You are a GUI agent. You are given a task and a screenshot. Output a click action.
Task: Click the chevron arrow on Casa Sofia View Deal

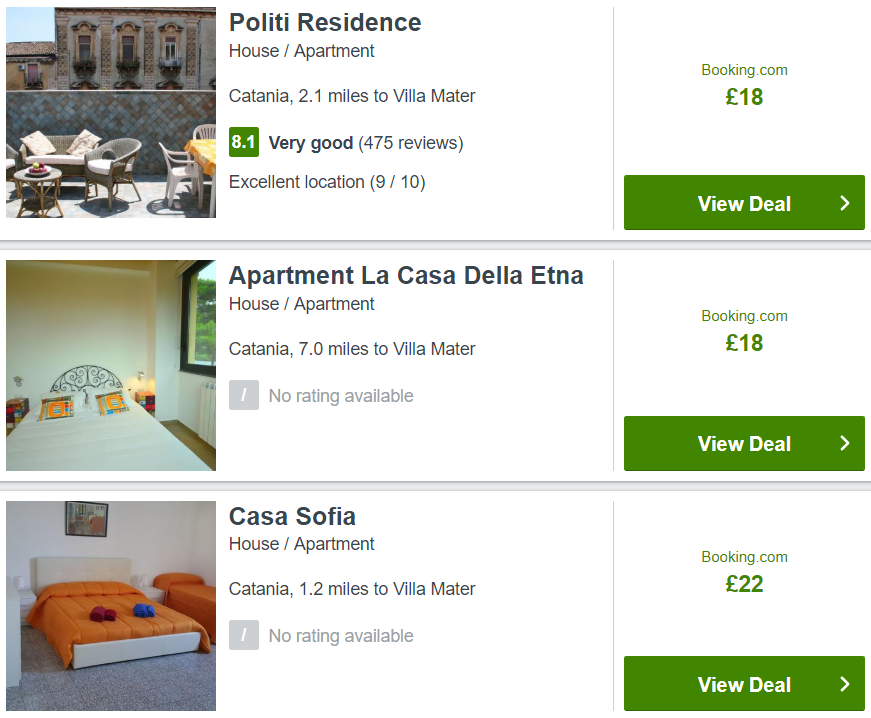[845, 684]
